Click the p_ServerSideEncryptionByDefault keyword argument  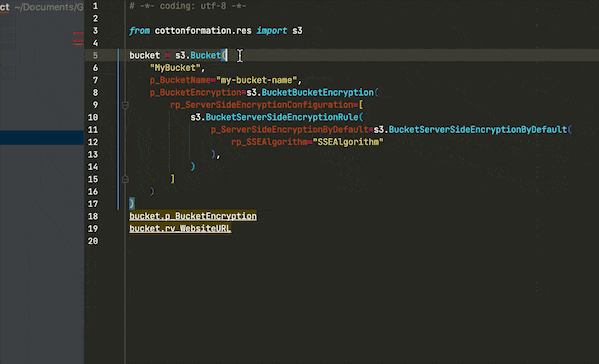click(x=290, y=129)
